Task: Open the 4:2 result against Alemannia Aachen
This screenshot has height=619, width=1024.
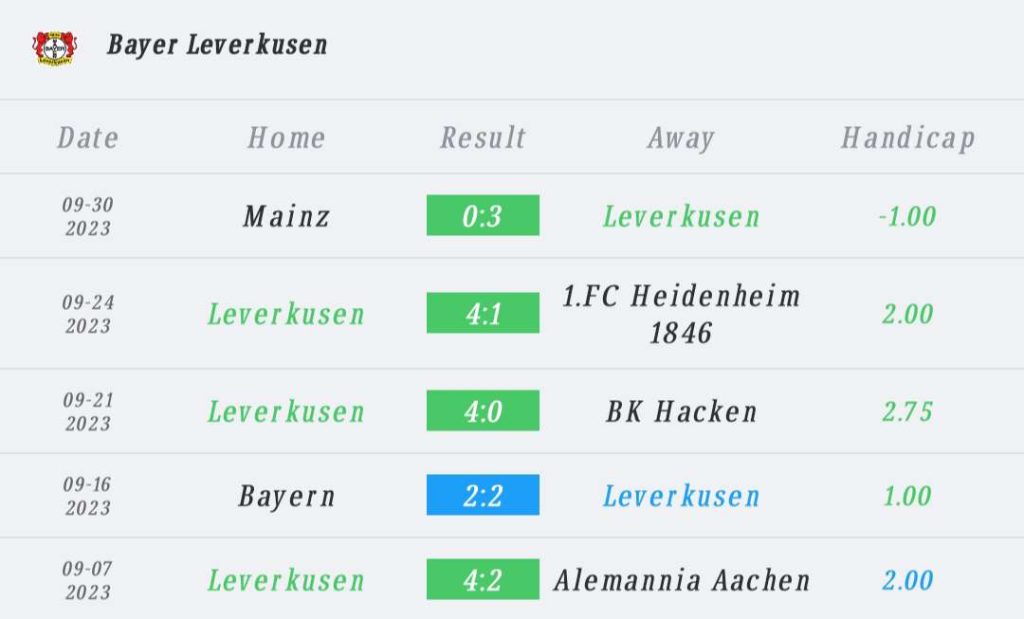Action: click(x=483, y=579)
